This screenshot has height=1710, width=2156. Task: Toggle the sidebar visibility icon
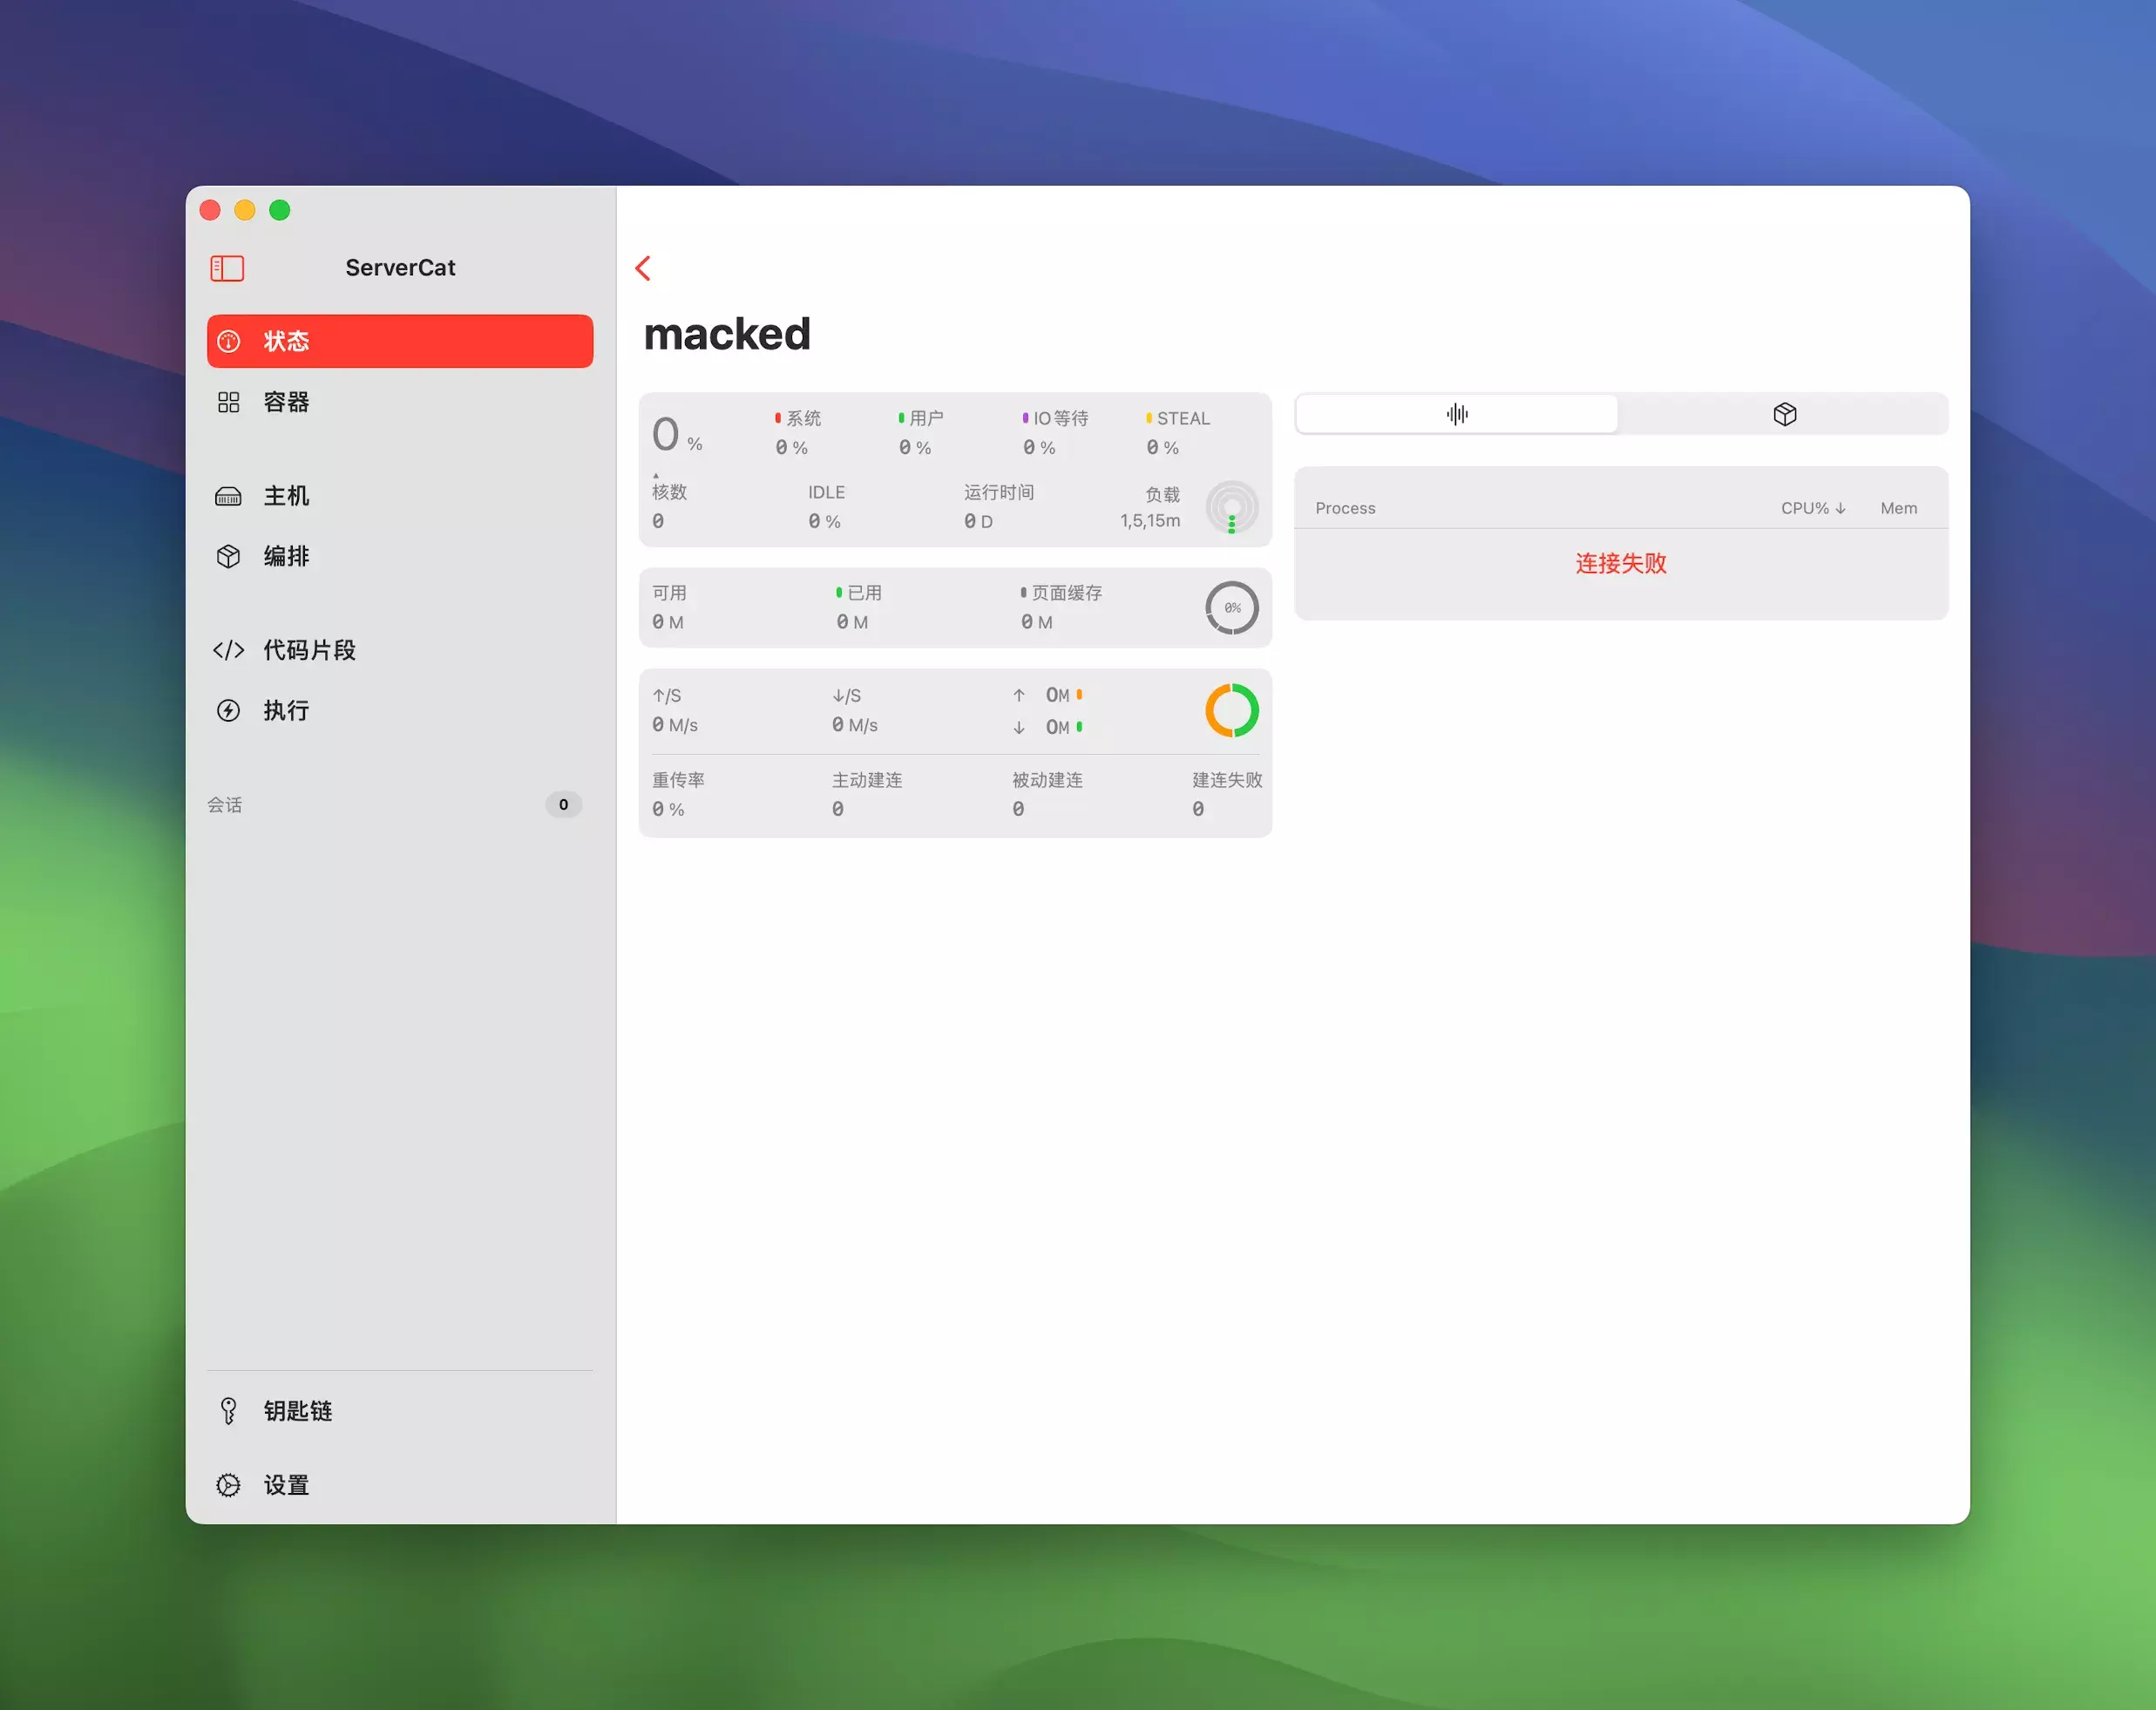[227, 268]
